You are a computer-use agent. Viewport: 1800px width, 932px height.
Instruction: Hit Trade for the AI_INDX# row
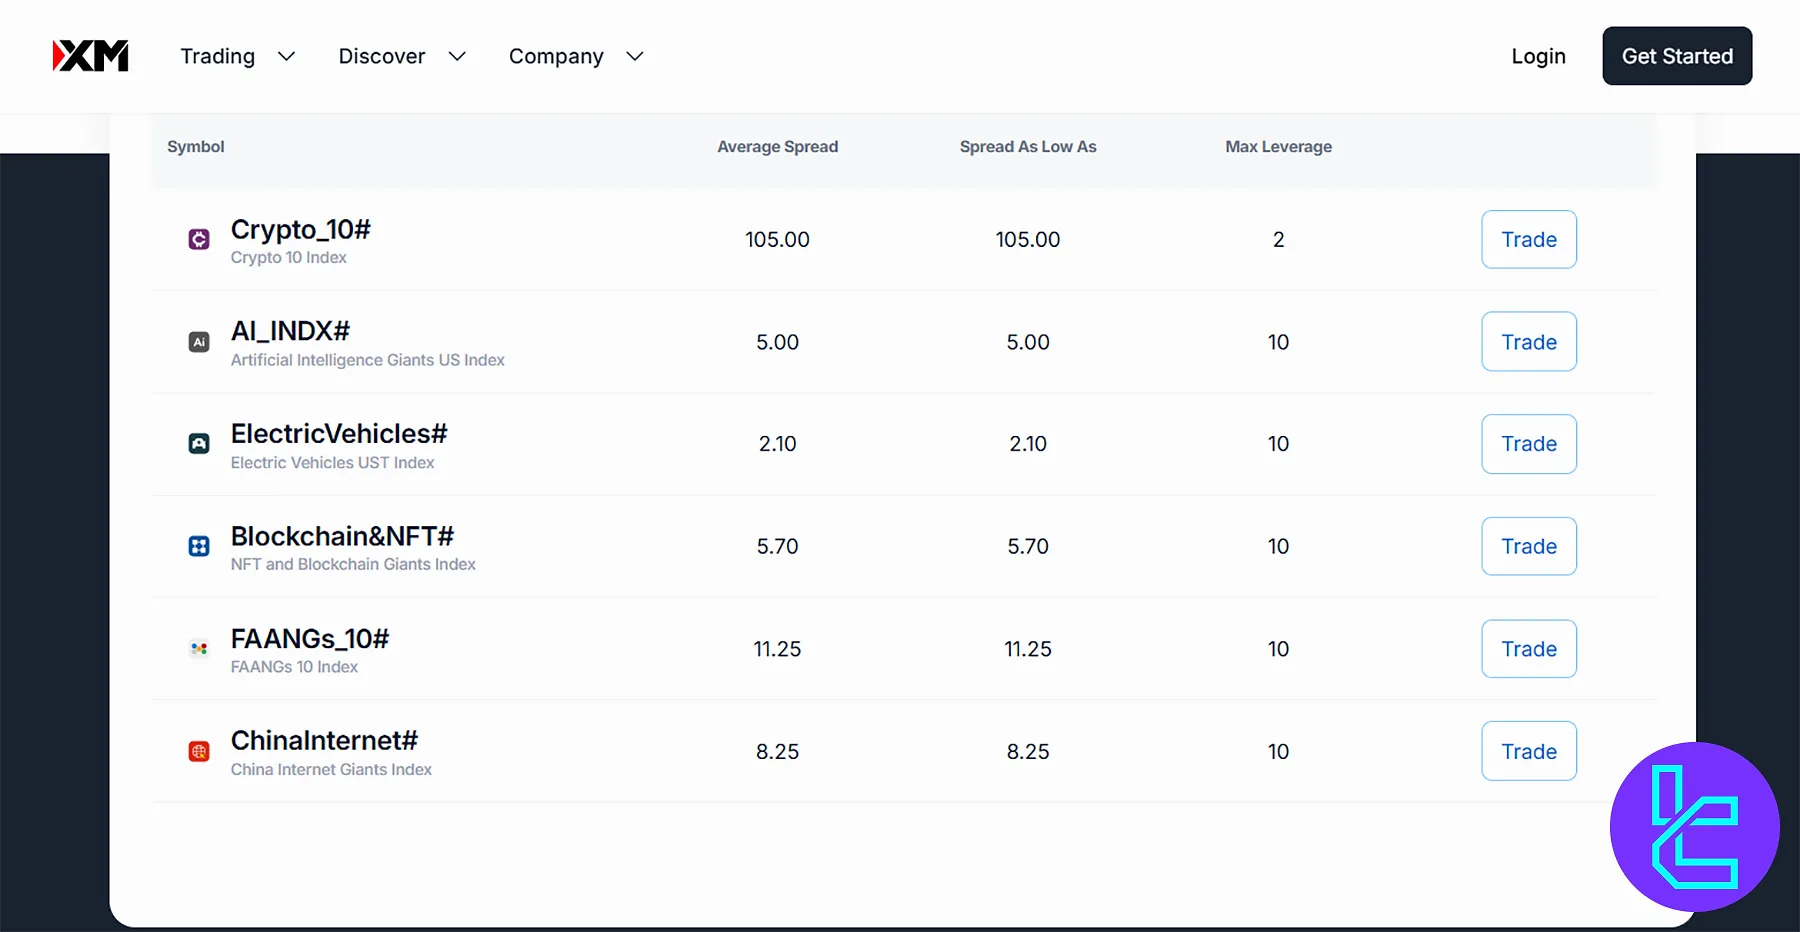coord(1528,342)
